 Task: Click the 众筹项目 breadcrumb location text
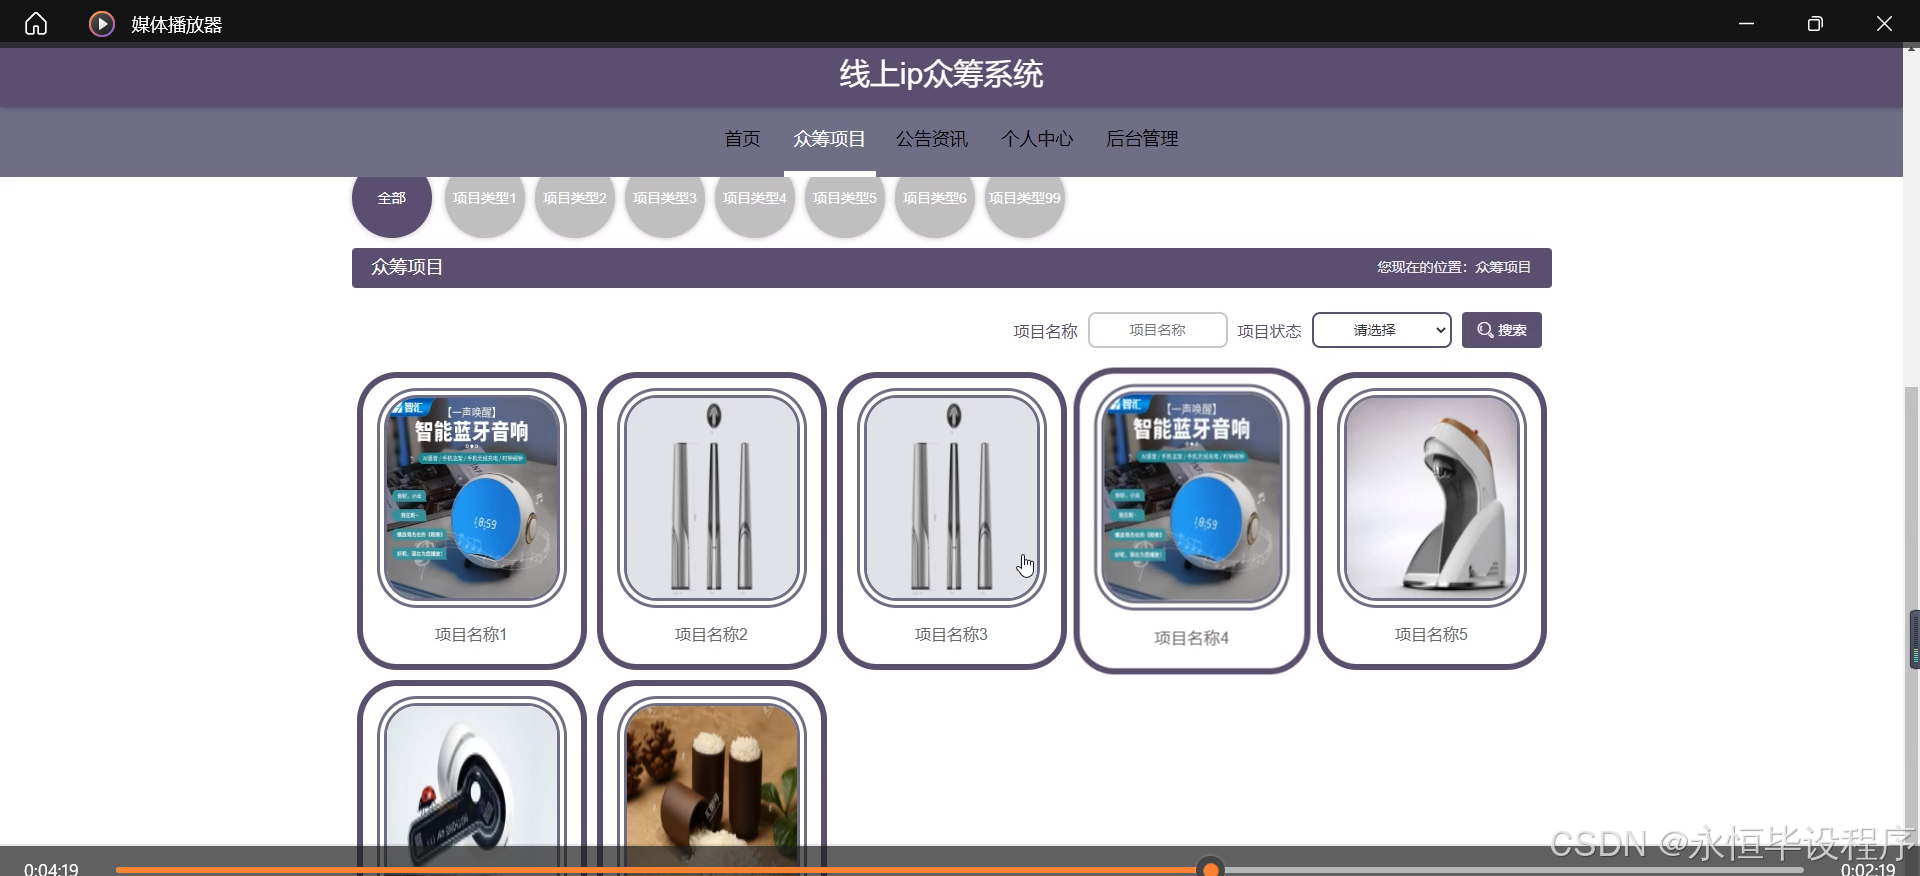click(x=1503, y=267)
